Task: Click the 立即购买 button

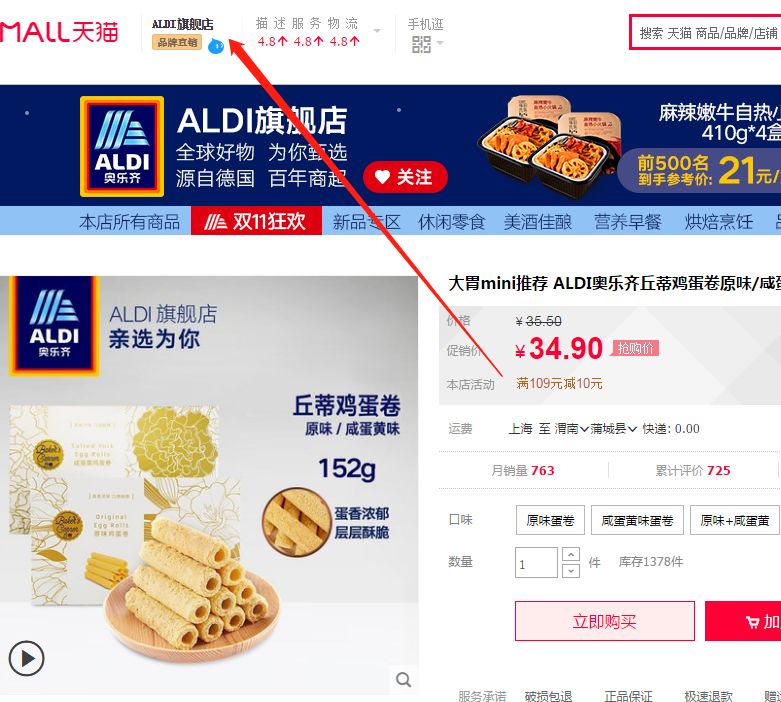Action: pos(605,621)
